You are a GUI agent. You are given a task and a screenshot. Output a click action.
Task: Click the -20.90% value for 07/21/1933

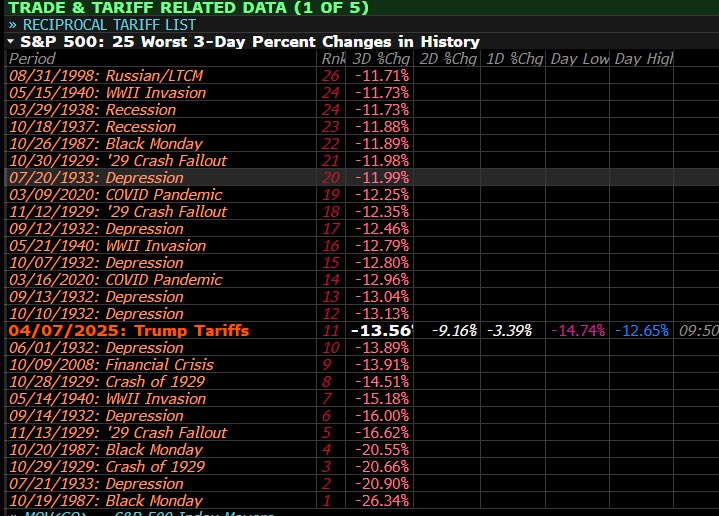click(382, 483)
